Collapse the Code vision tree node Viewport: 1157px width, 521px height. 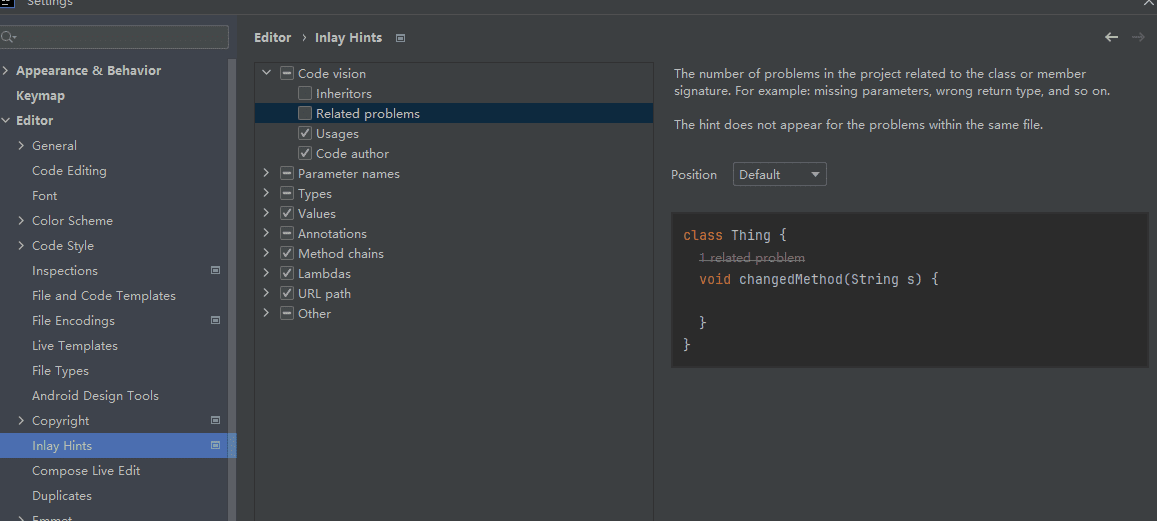click(x=266, y=73)
